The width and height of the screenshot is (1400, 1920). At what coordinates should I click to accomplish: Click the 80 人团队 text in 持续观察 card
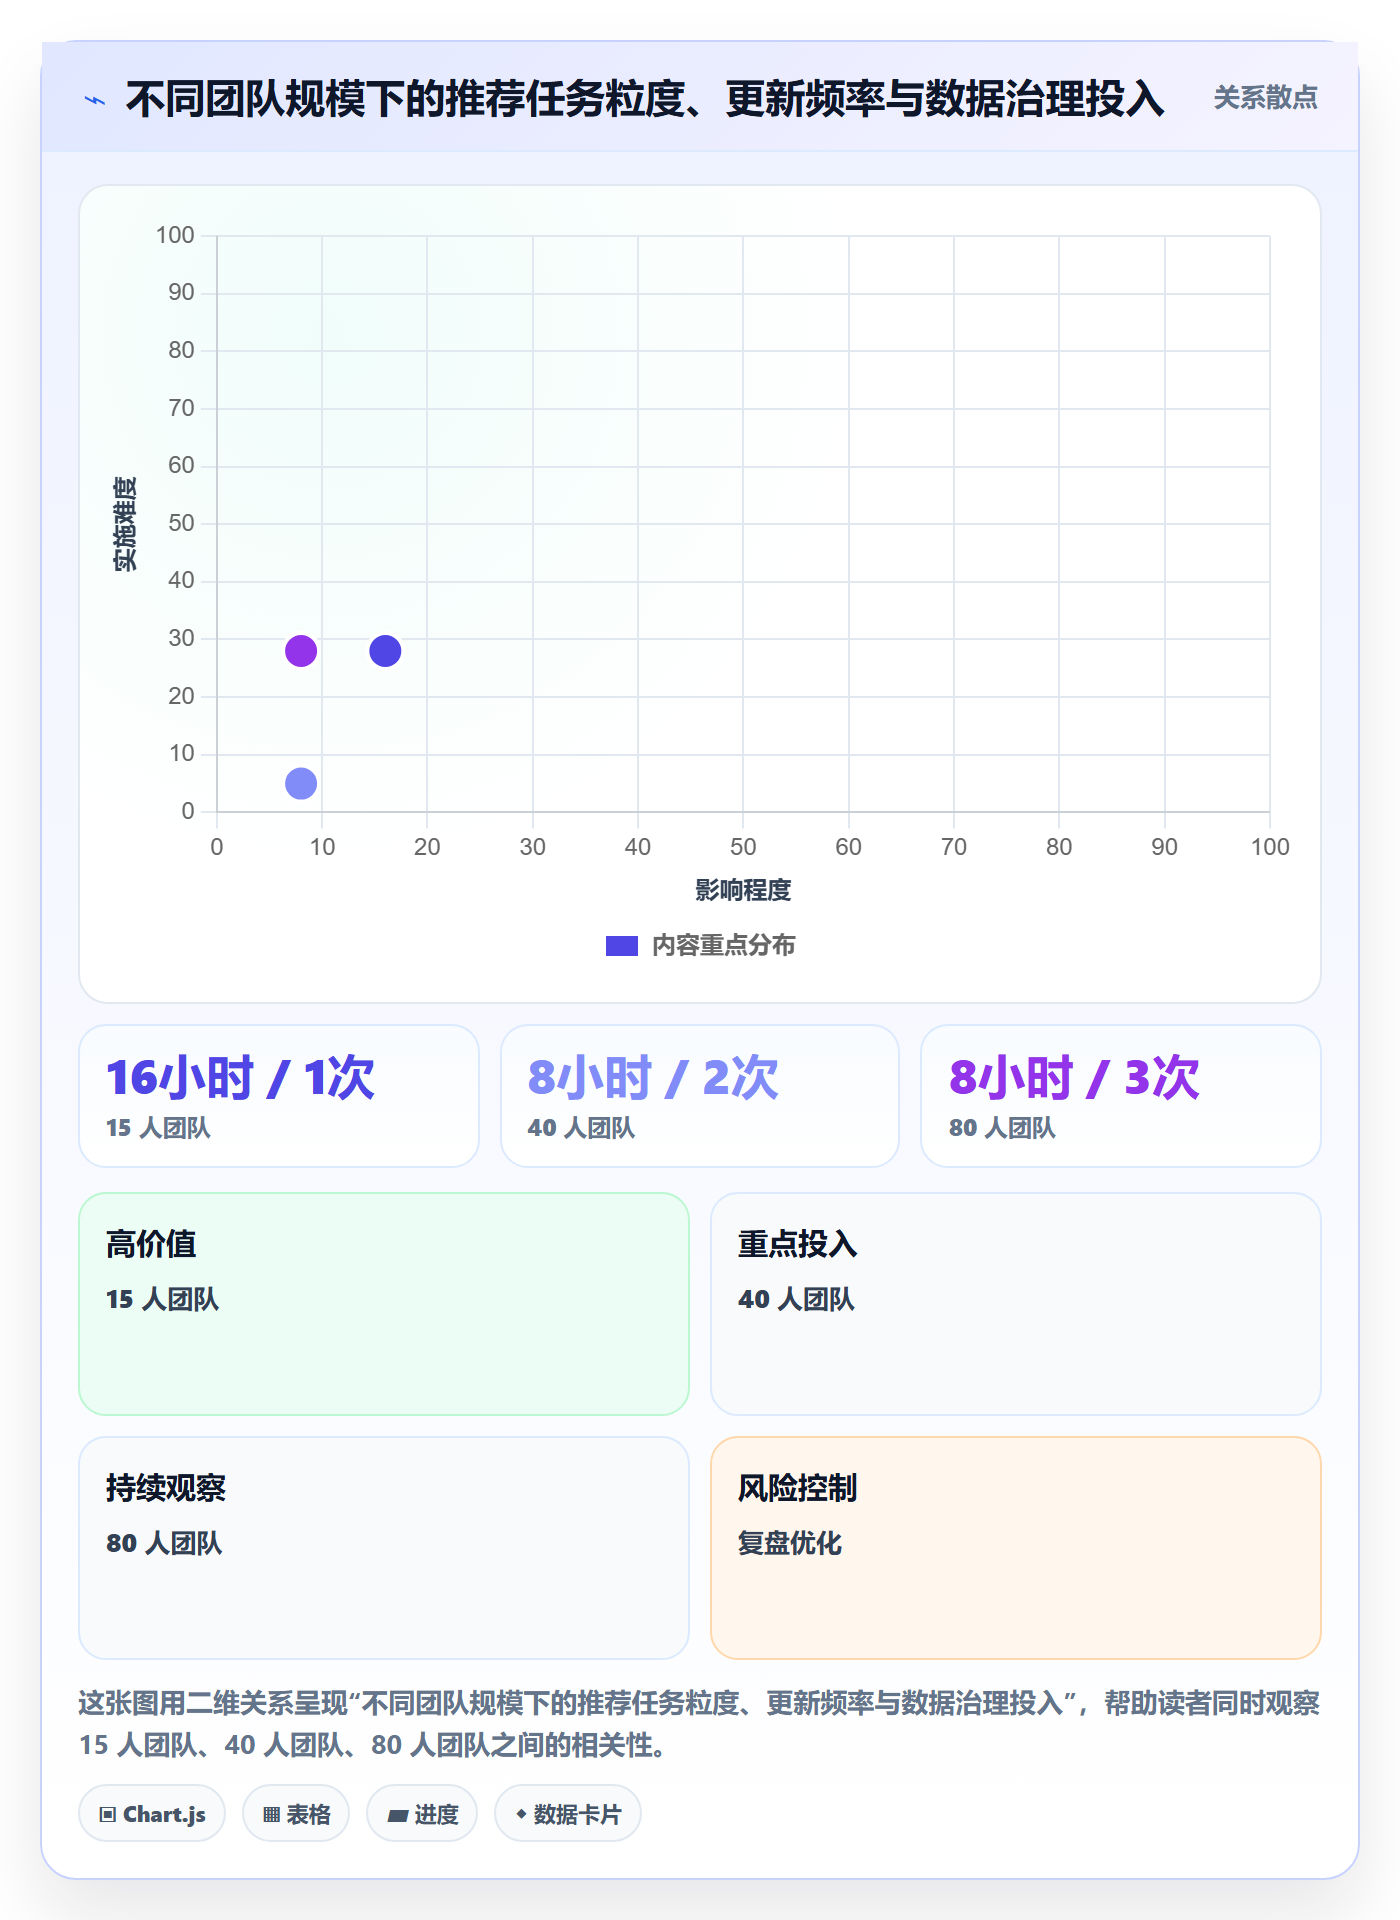[x=164, y=1543]
